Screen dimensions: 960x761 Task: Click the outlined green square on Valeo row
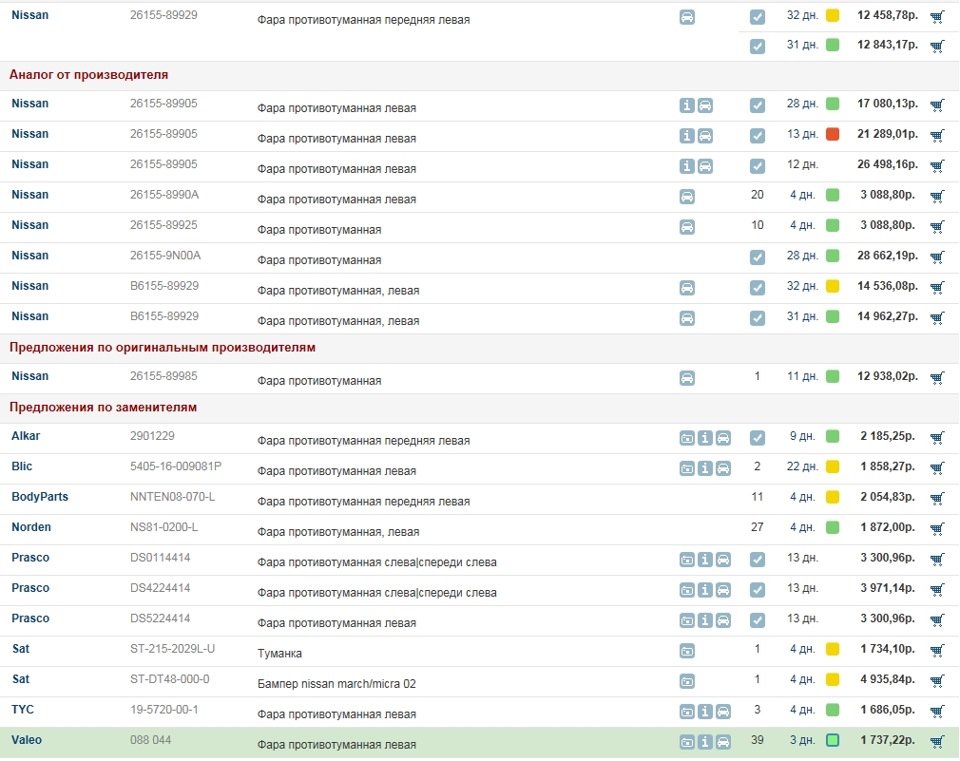[833, 740]
